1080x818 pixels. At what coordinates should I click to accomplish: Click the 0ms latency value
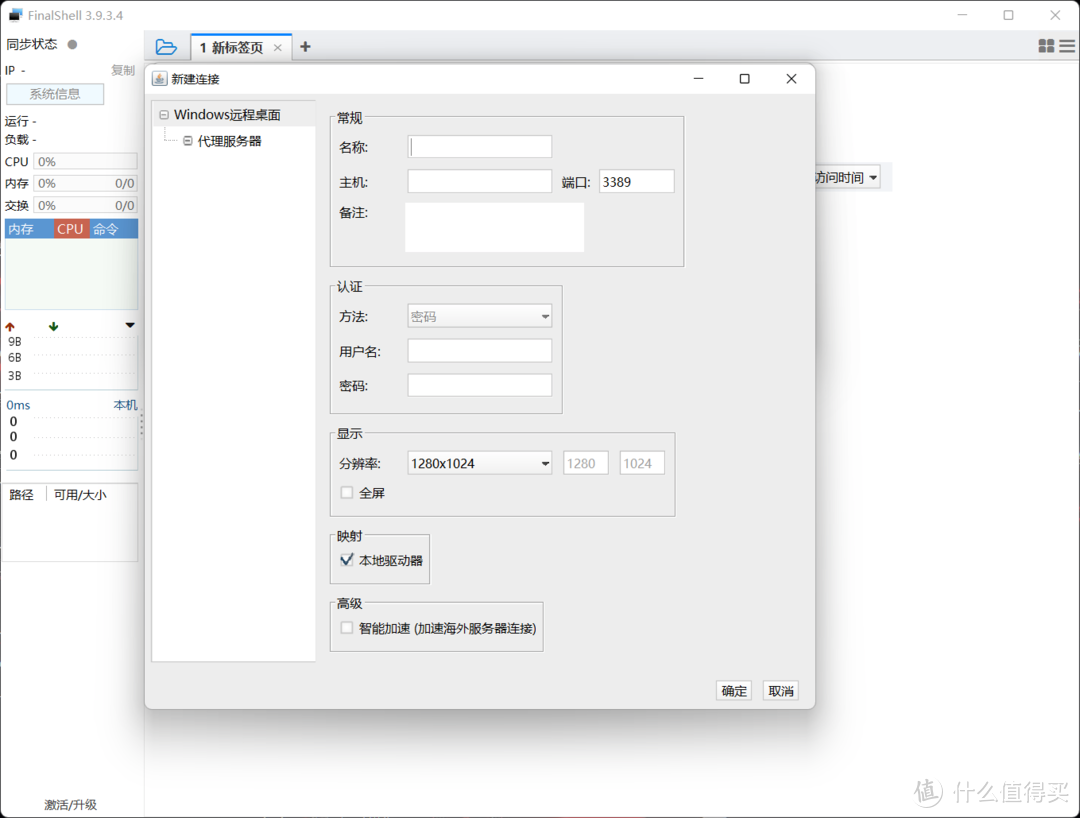(19, 405)
